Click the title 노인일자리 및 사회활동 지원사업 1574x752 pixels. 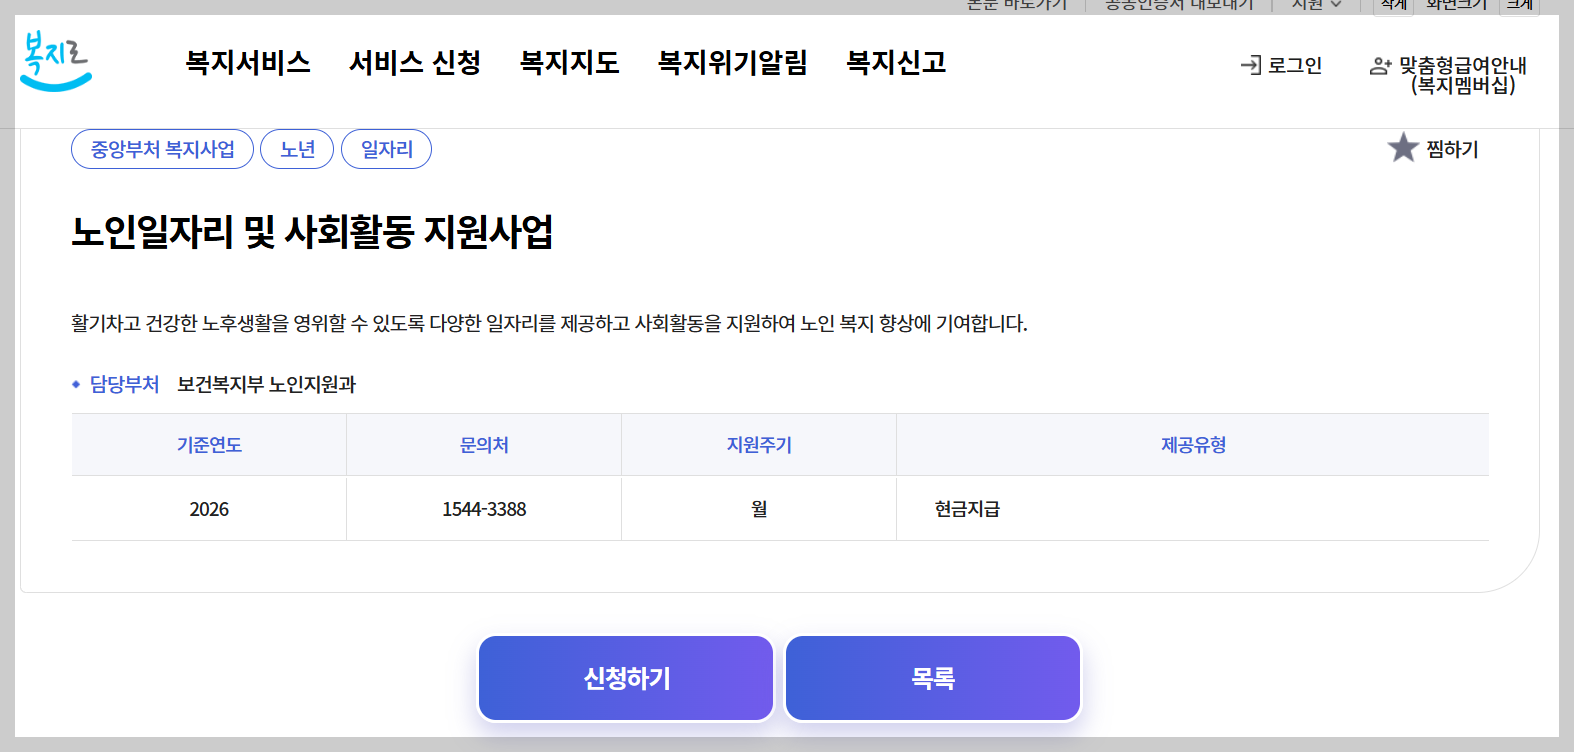point(312,232)
